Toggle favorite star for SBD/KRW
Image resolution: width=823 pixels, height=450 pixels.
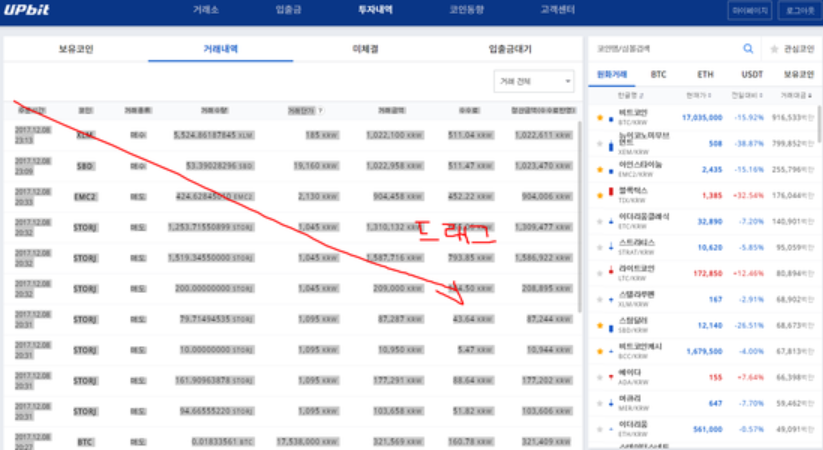(599, 326)
